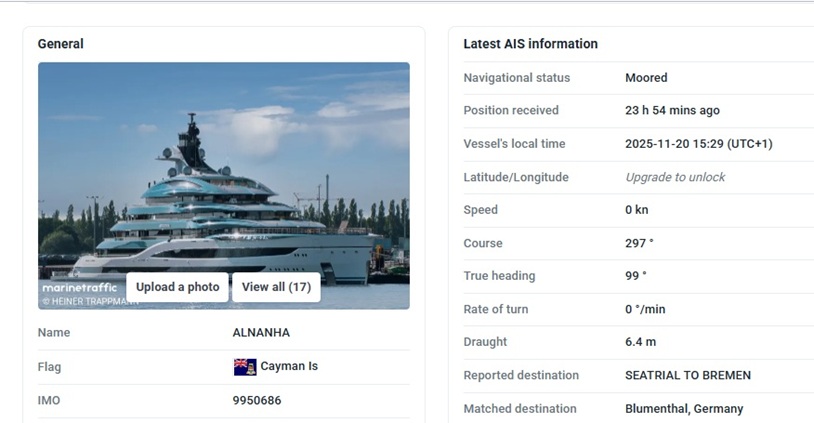Click the marinetraffic watermark logo on photo
The width and height of the screenshot is (814, 423).
pyautogui.click(x=79, y=288)
